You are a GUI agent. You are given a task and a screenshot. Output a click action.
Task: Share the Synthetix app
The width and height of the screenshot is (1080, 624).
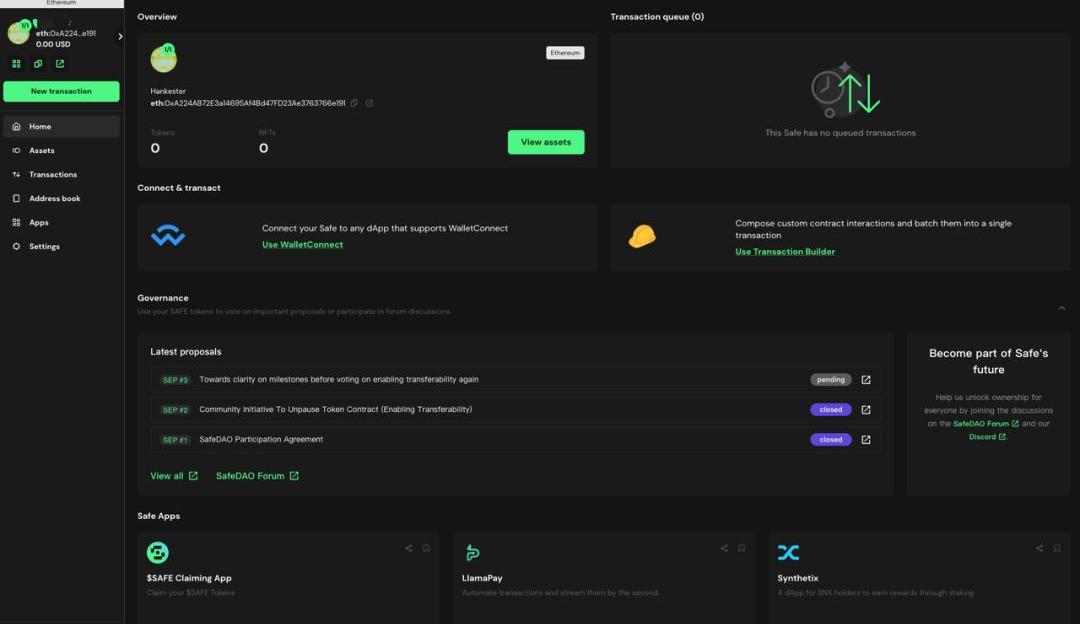1039,548
